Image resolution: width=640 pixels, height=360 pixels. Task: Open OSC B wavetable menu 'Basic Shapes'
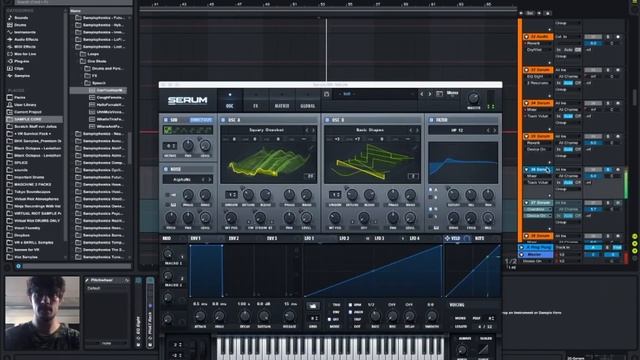point(370,130)
